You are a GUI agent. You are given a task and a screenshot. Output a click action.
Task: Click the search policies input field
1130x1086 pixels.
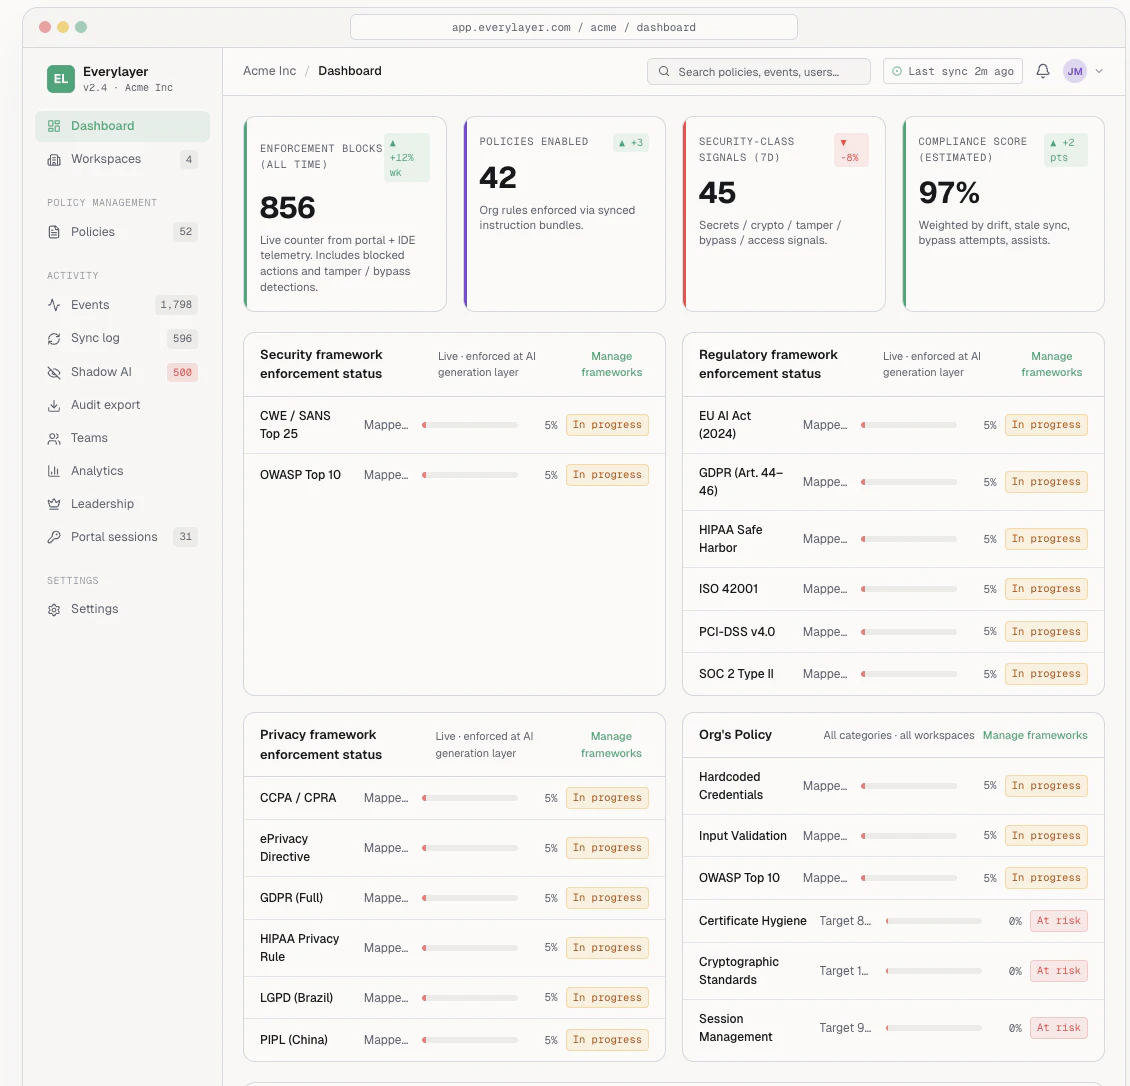[x=758, y=71]
